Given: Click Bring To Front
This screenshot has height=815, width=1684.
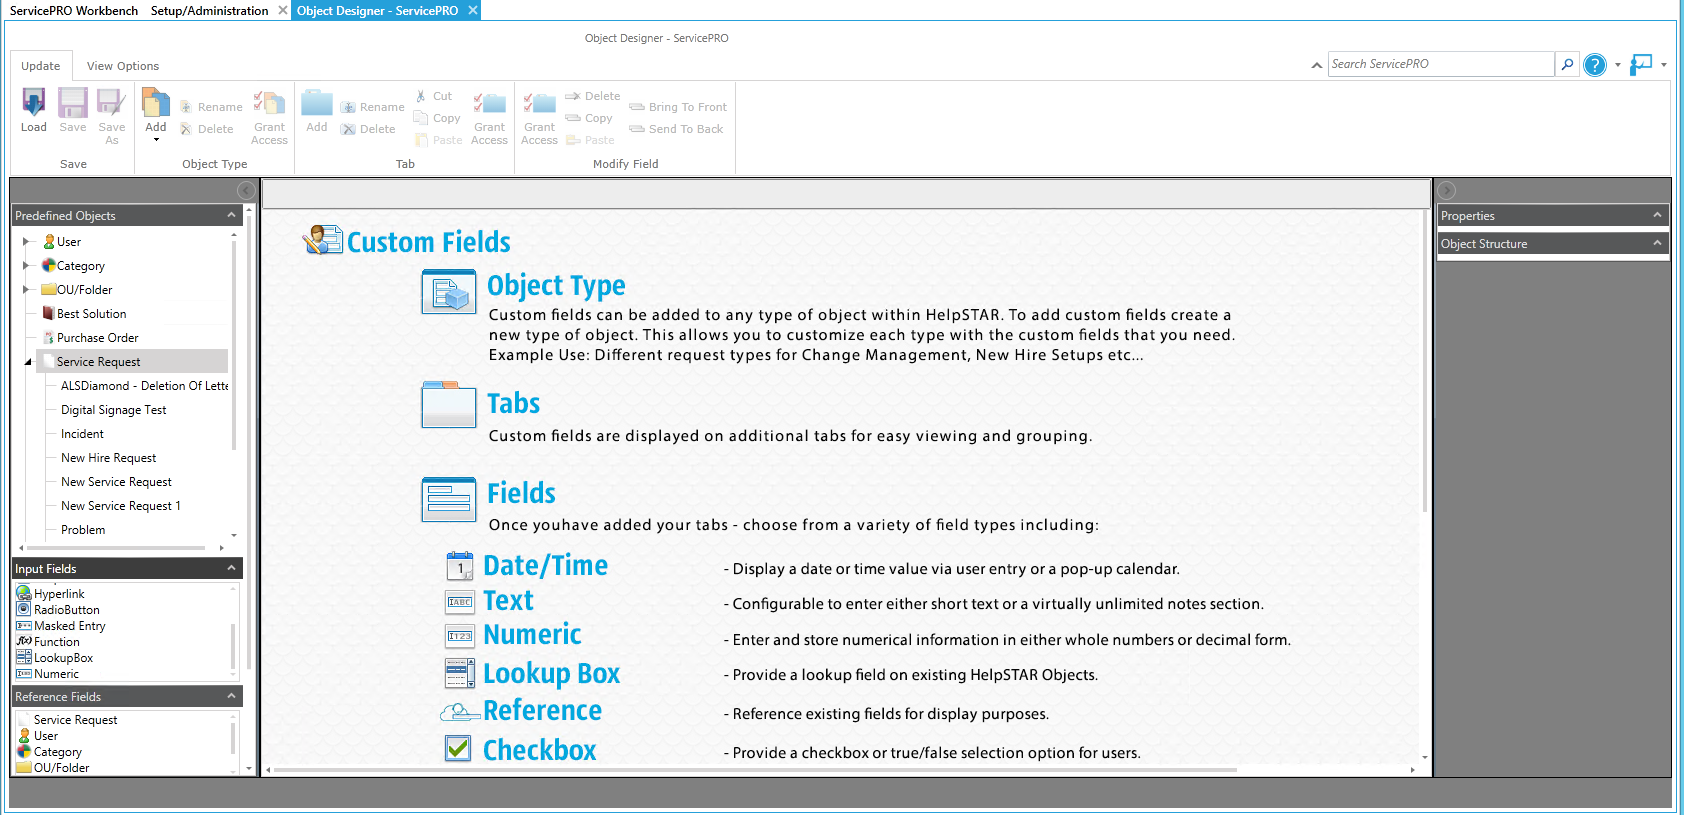Looking at the screenshot, I should click(678, 107).
